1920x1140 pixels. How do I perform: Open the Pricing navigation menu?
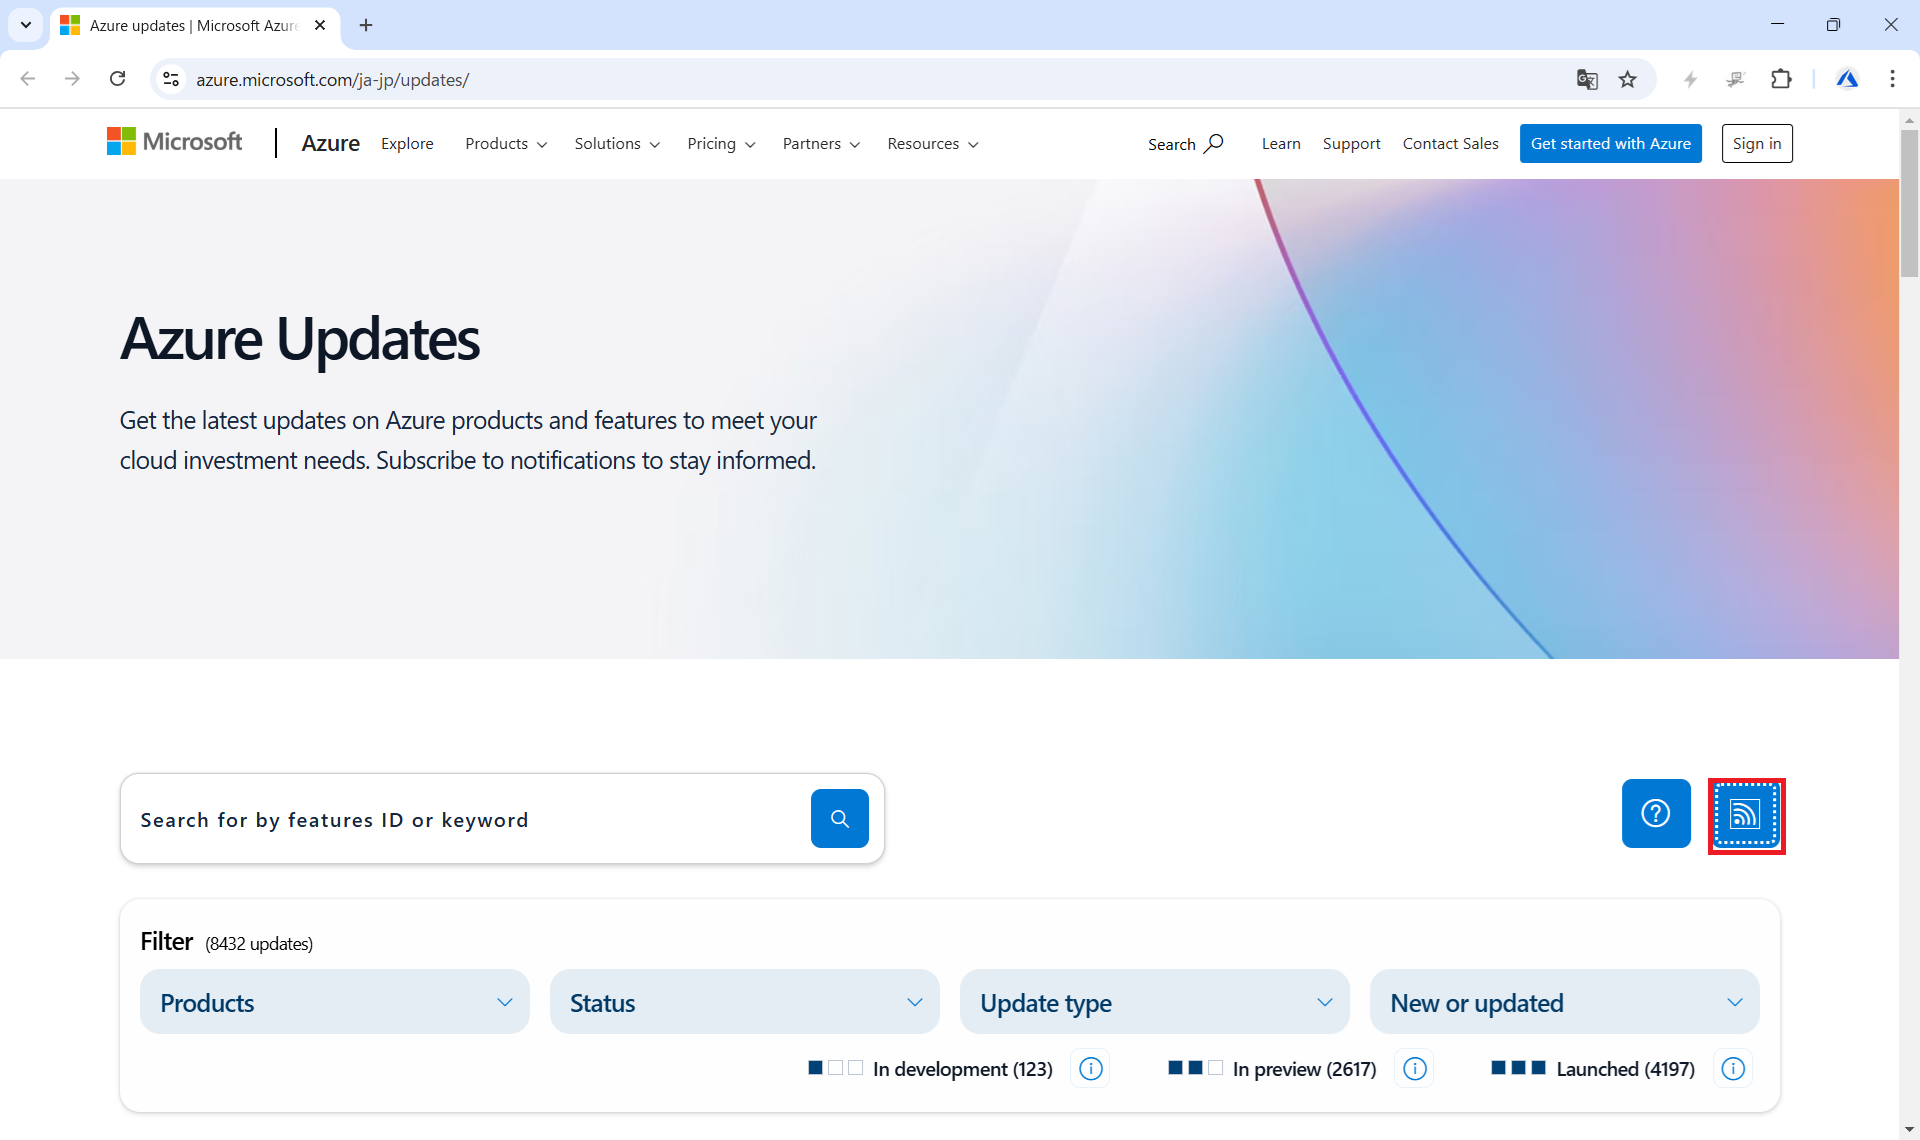[721, 144]
